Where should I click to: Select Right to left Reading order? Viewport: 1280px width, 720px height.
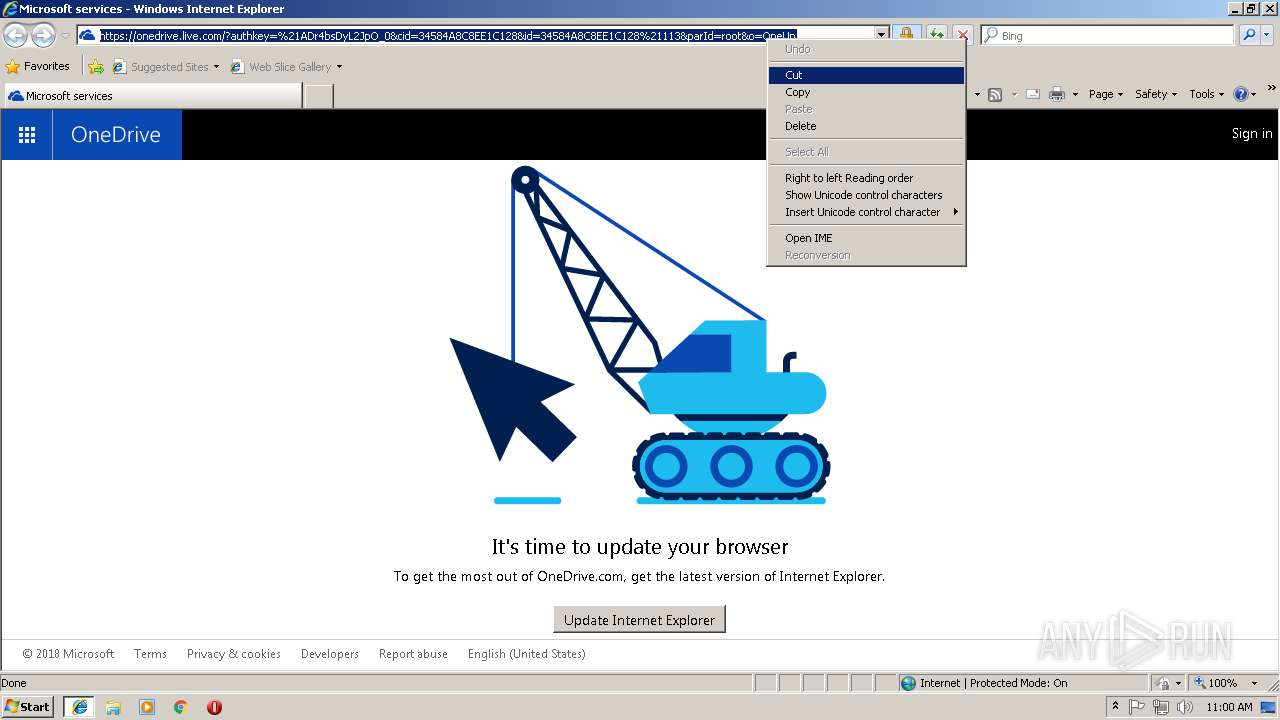(866, 178)
